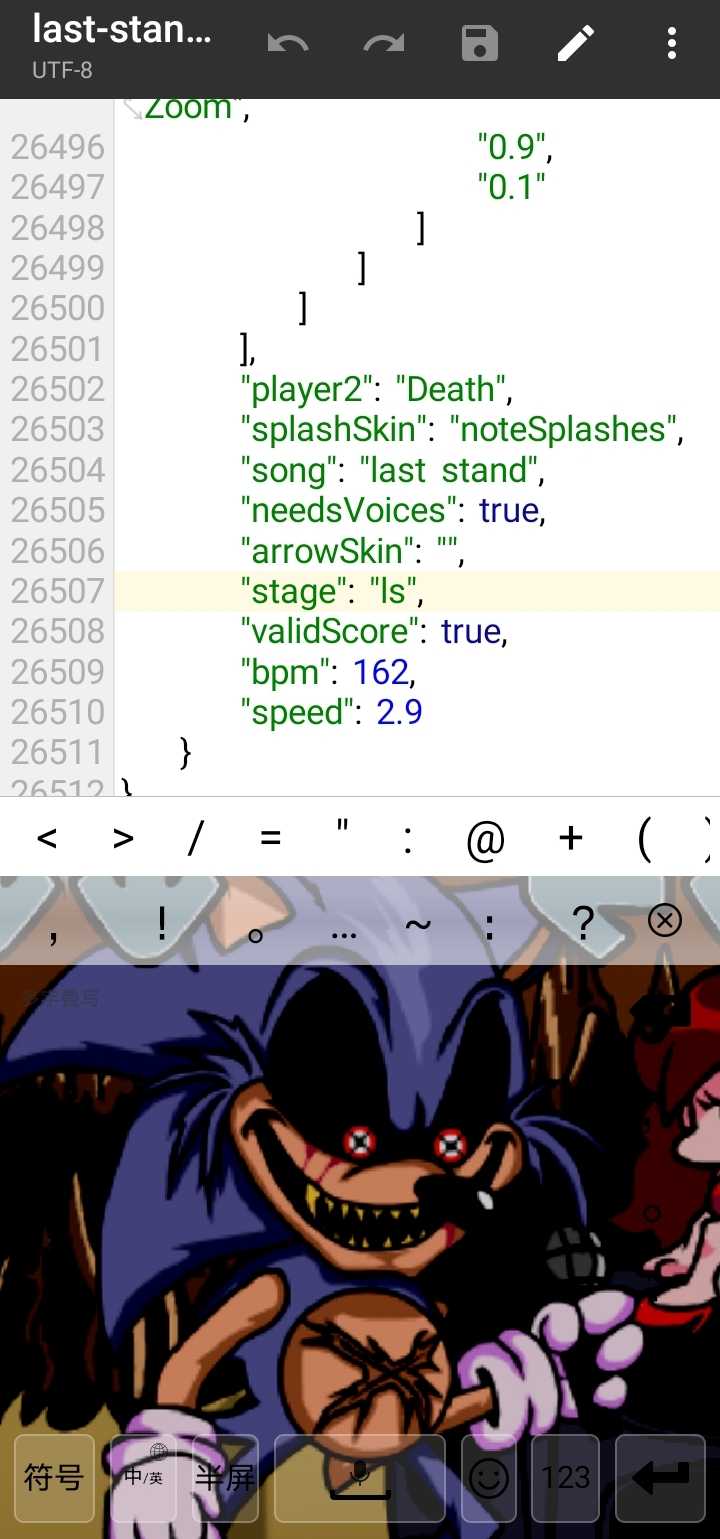
Task: Open the 符号 symbols panel
Action: click(54, 1478)
